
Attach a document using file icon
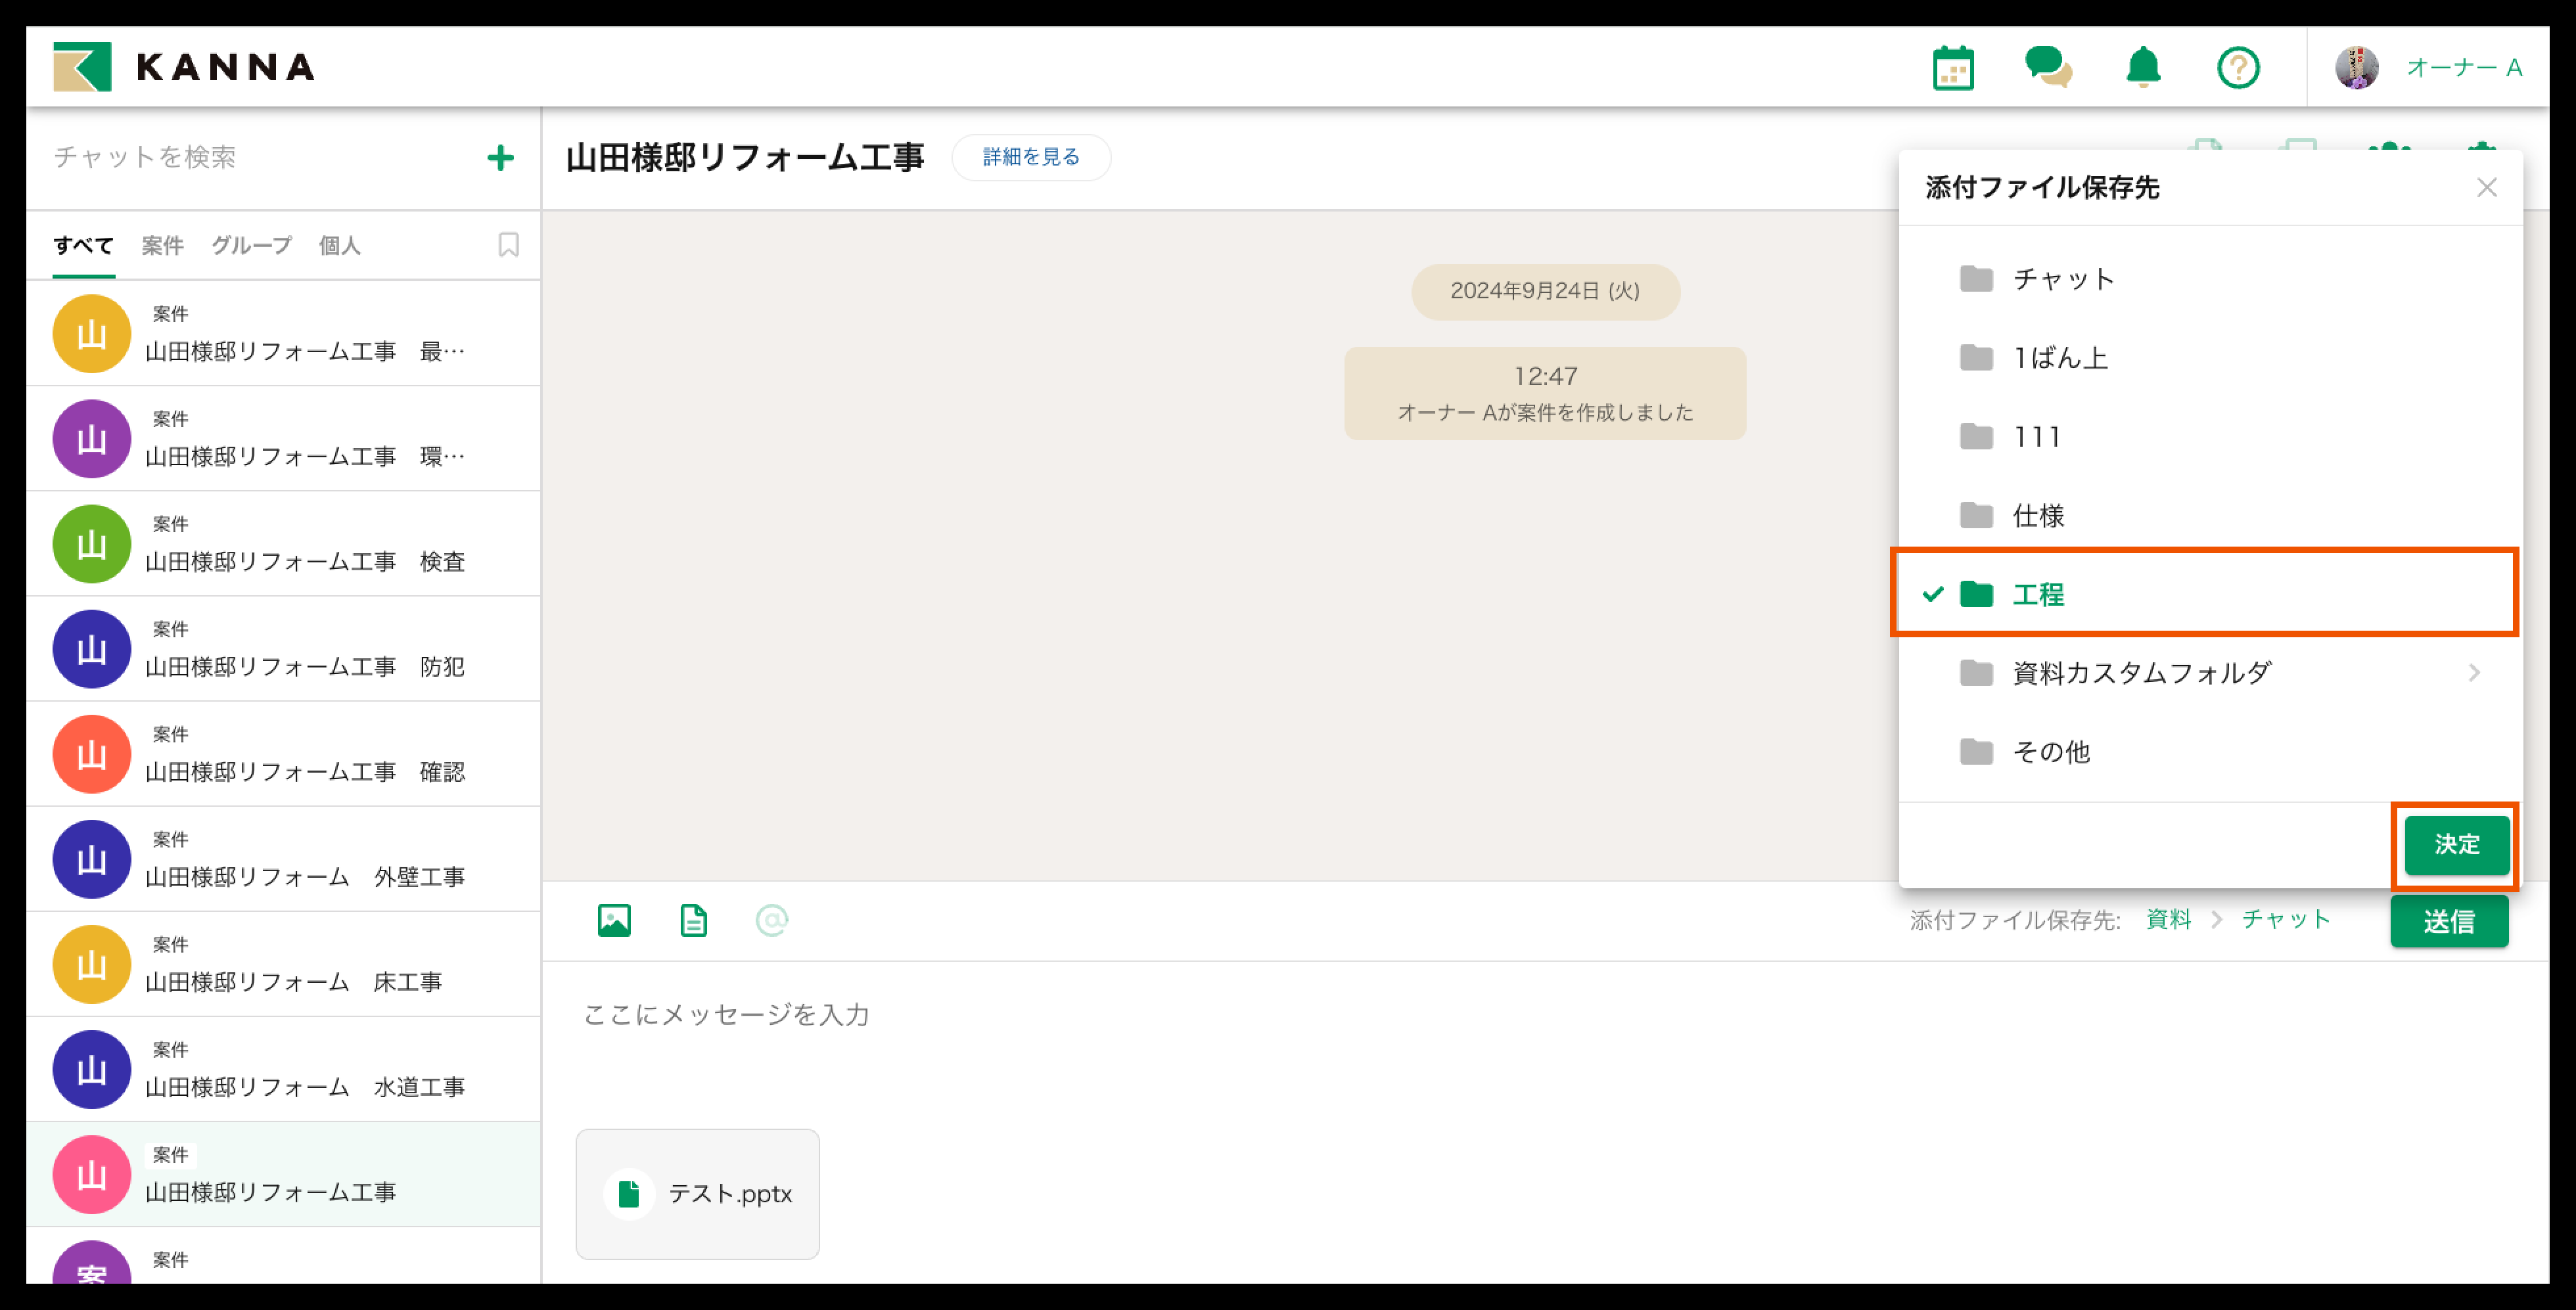click(693, 920)
